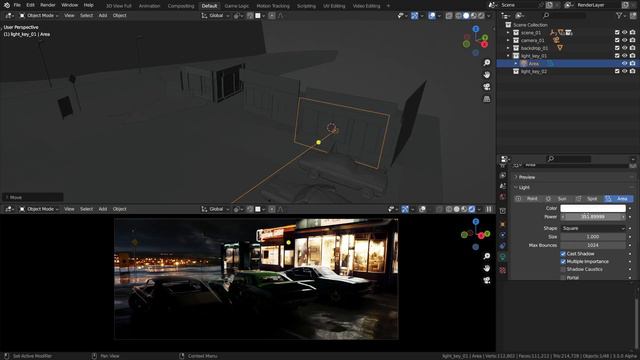Screen dimensions: 640x360
Task: Click zoom magnifier icon in bottom viewport
Action: coord(487,256)
